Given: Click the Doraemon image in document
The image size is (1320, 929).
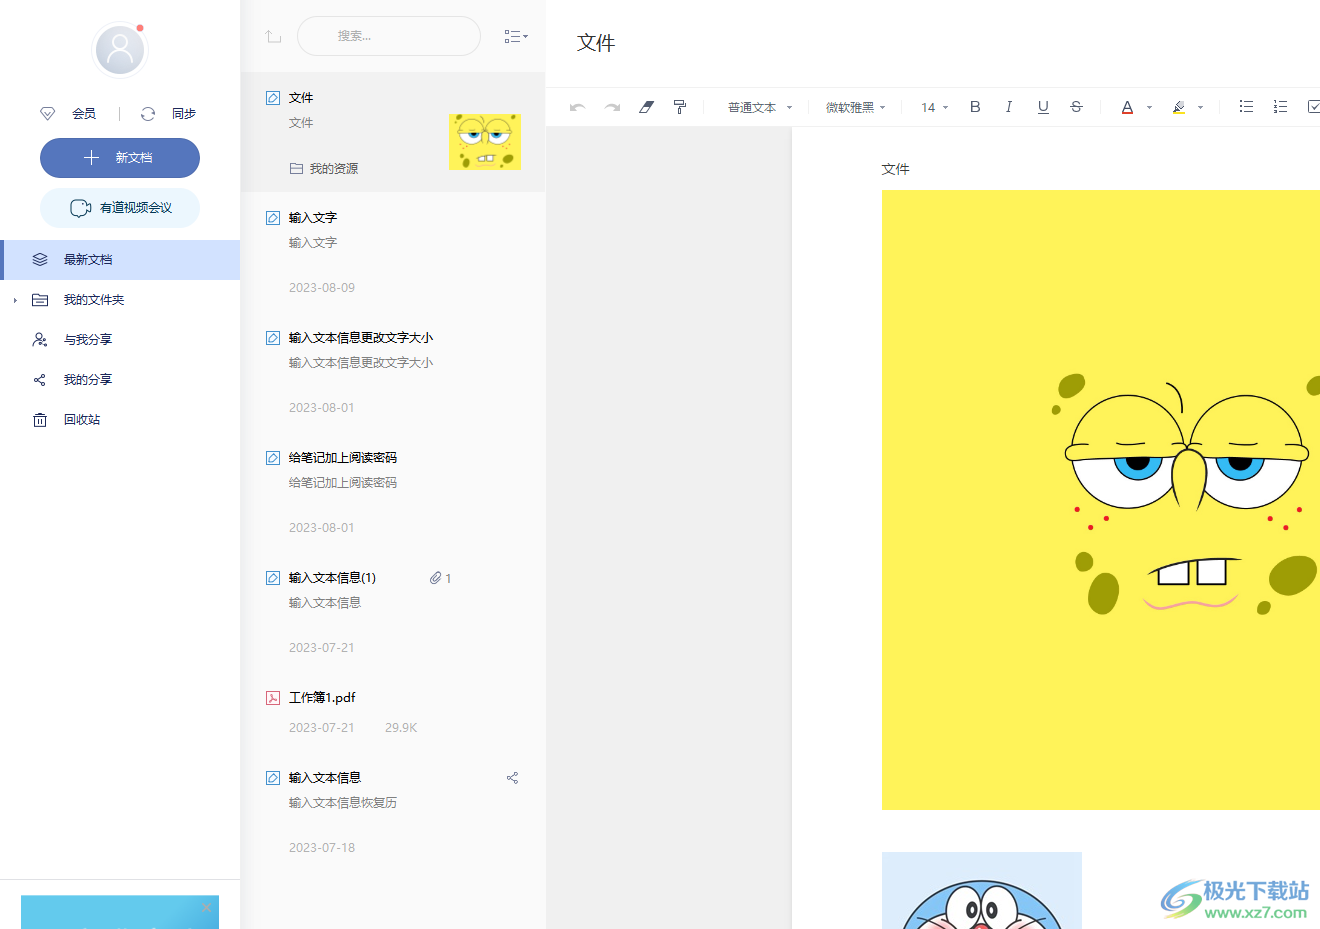Looking at the screenshot, I should tap(982, 890).
